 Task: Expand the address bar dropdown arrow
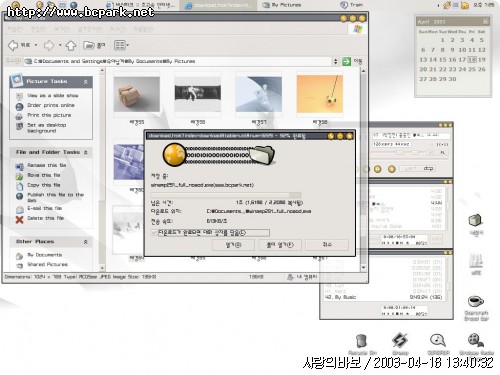(335, 61)
